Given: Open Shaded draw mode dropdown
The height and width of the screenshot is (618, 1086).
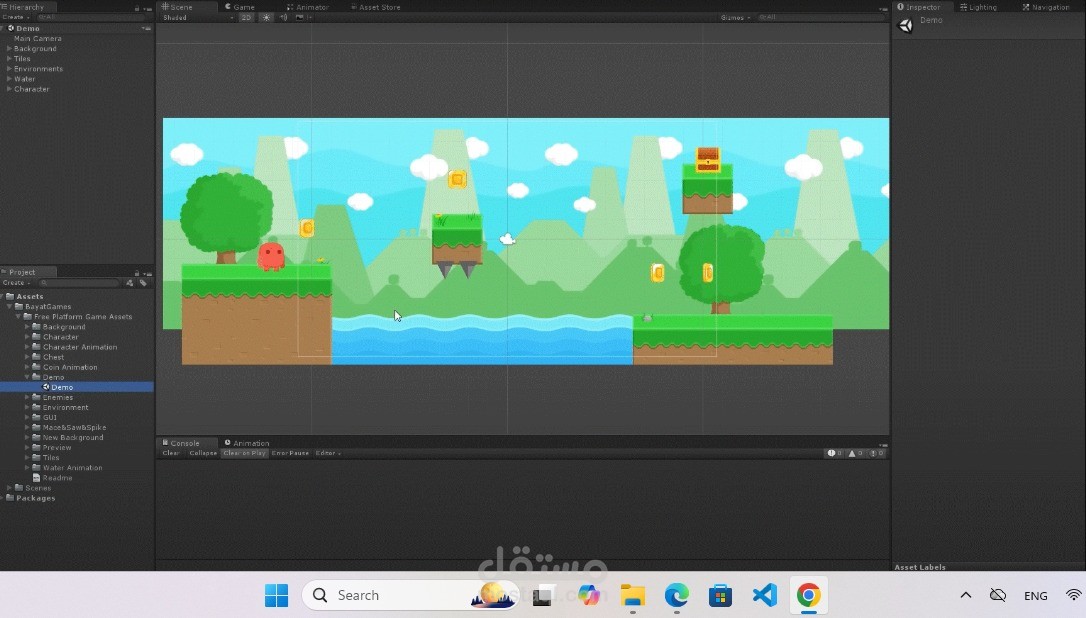Looking at the screenshot, I should (197, 17).
